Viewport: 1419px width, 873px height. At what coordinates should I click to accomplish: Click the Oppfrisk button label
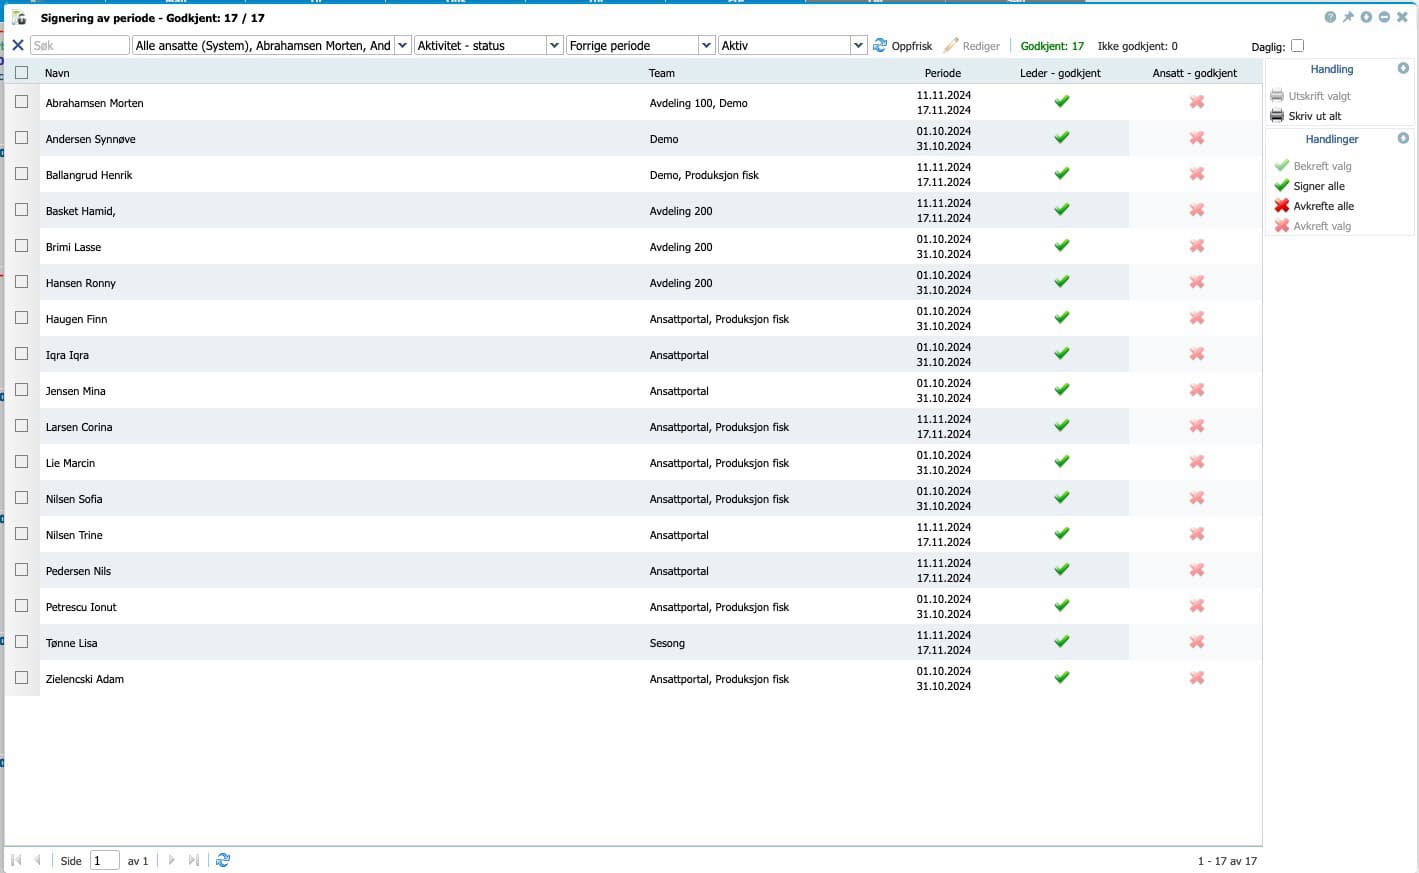[x=912, y=46]
